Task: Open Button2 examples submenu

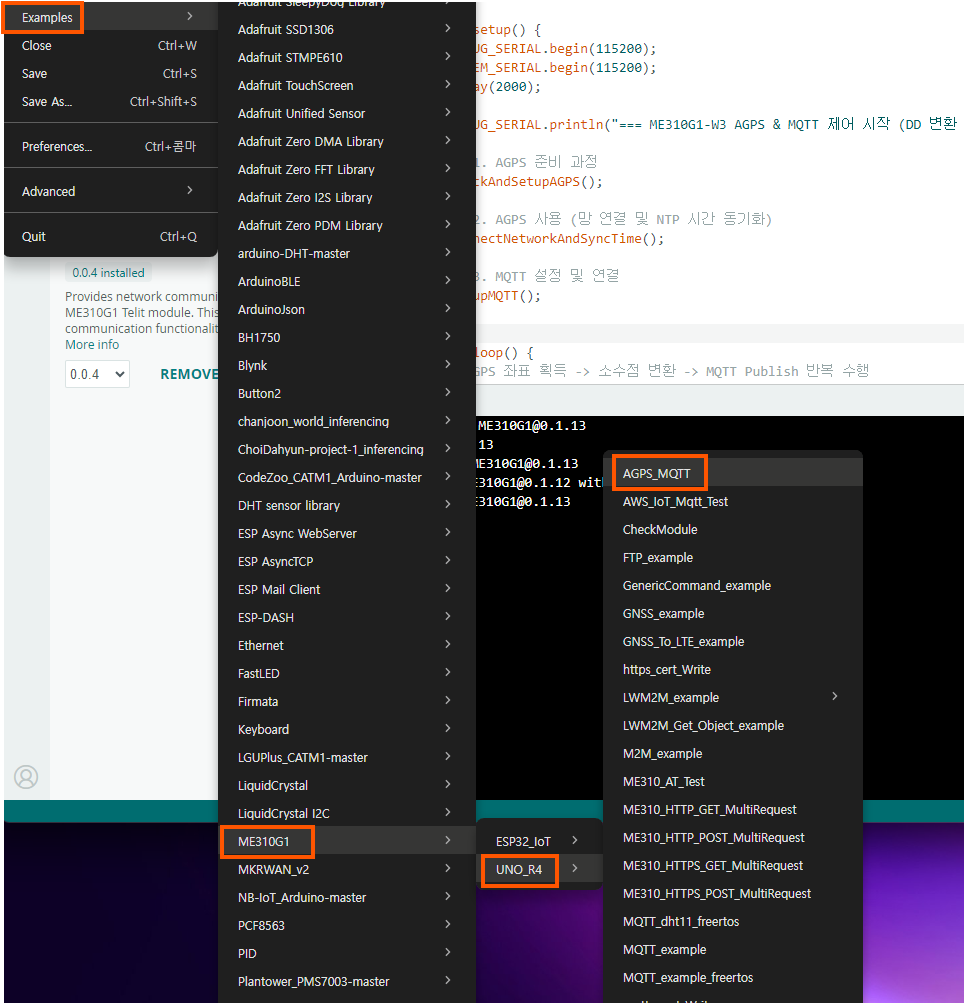Action: click(x=347, y=393)
